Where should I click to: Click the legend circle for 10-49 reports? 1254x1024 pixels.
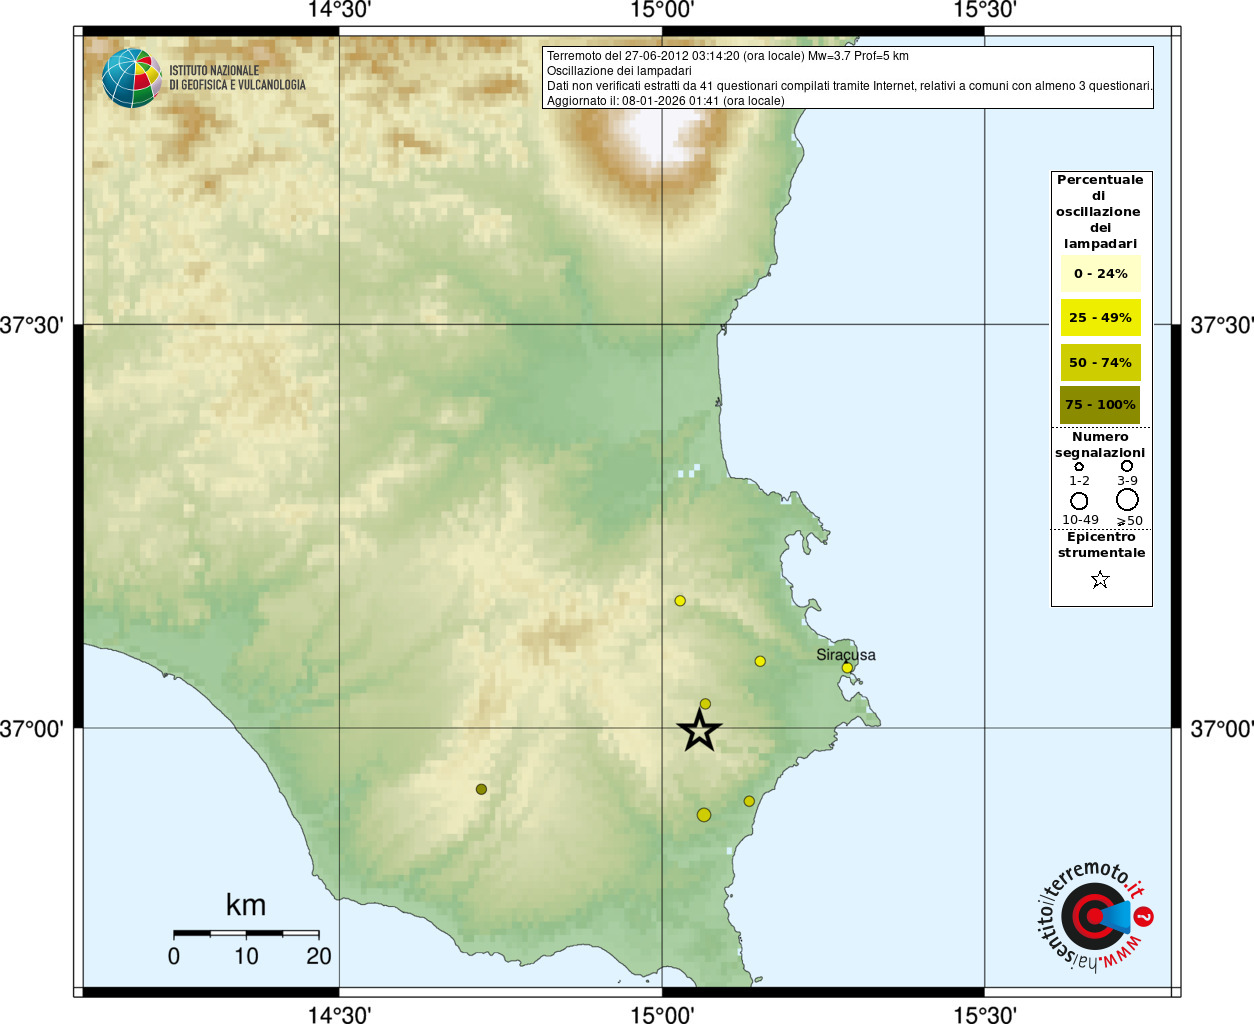coord(1079,500)
